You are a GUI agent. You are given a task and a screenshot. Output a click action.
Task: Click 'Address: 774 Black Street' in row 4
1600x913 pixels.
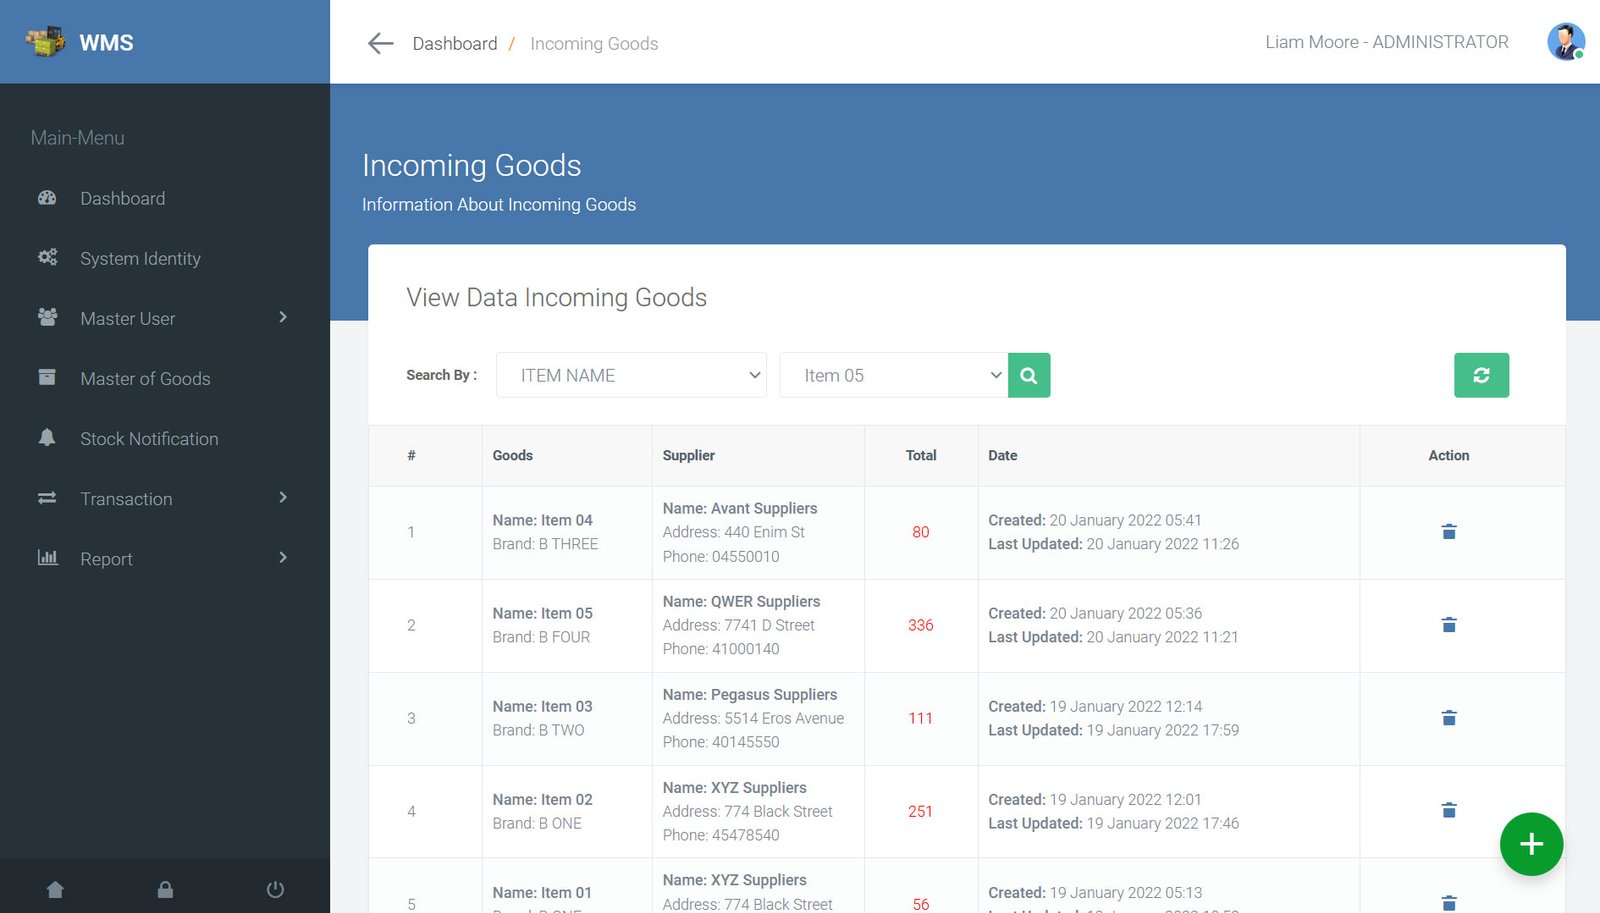pos(747,811)
